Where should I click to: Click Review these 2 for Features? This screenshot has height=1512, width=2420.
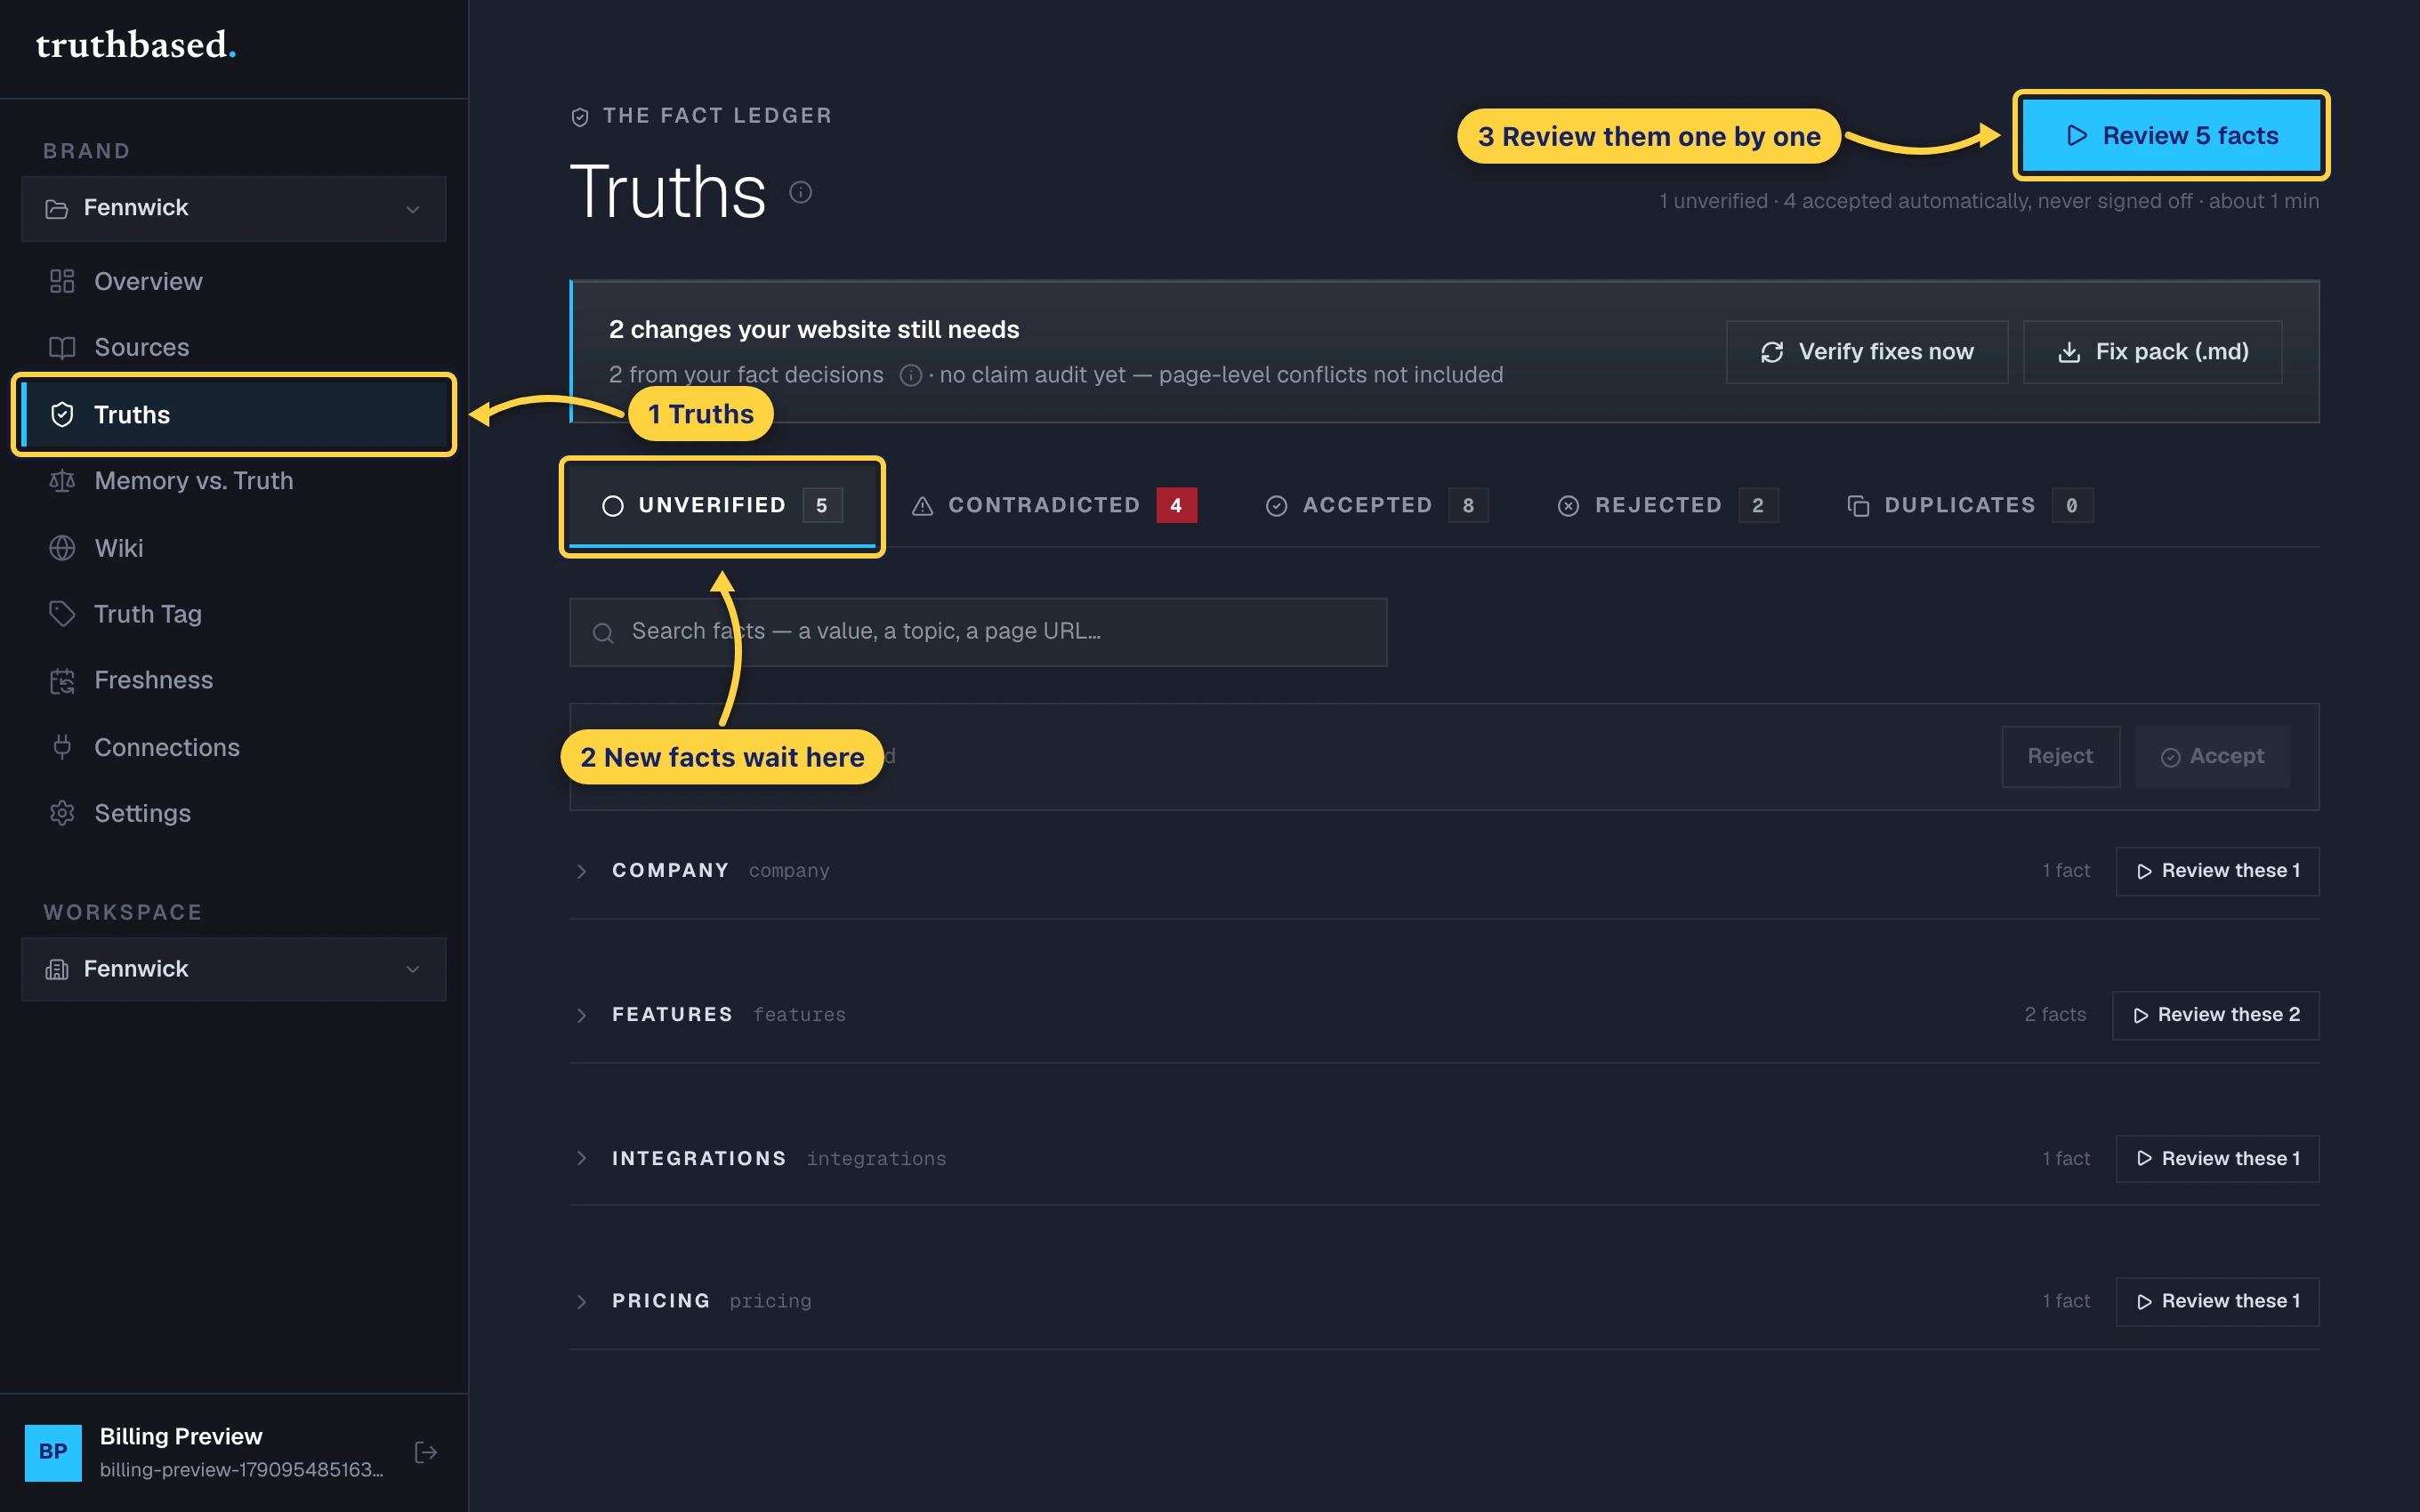tap(2215, 1015)
